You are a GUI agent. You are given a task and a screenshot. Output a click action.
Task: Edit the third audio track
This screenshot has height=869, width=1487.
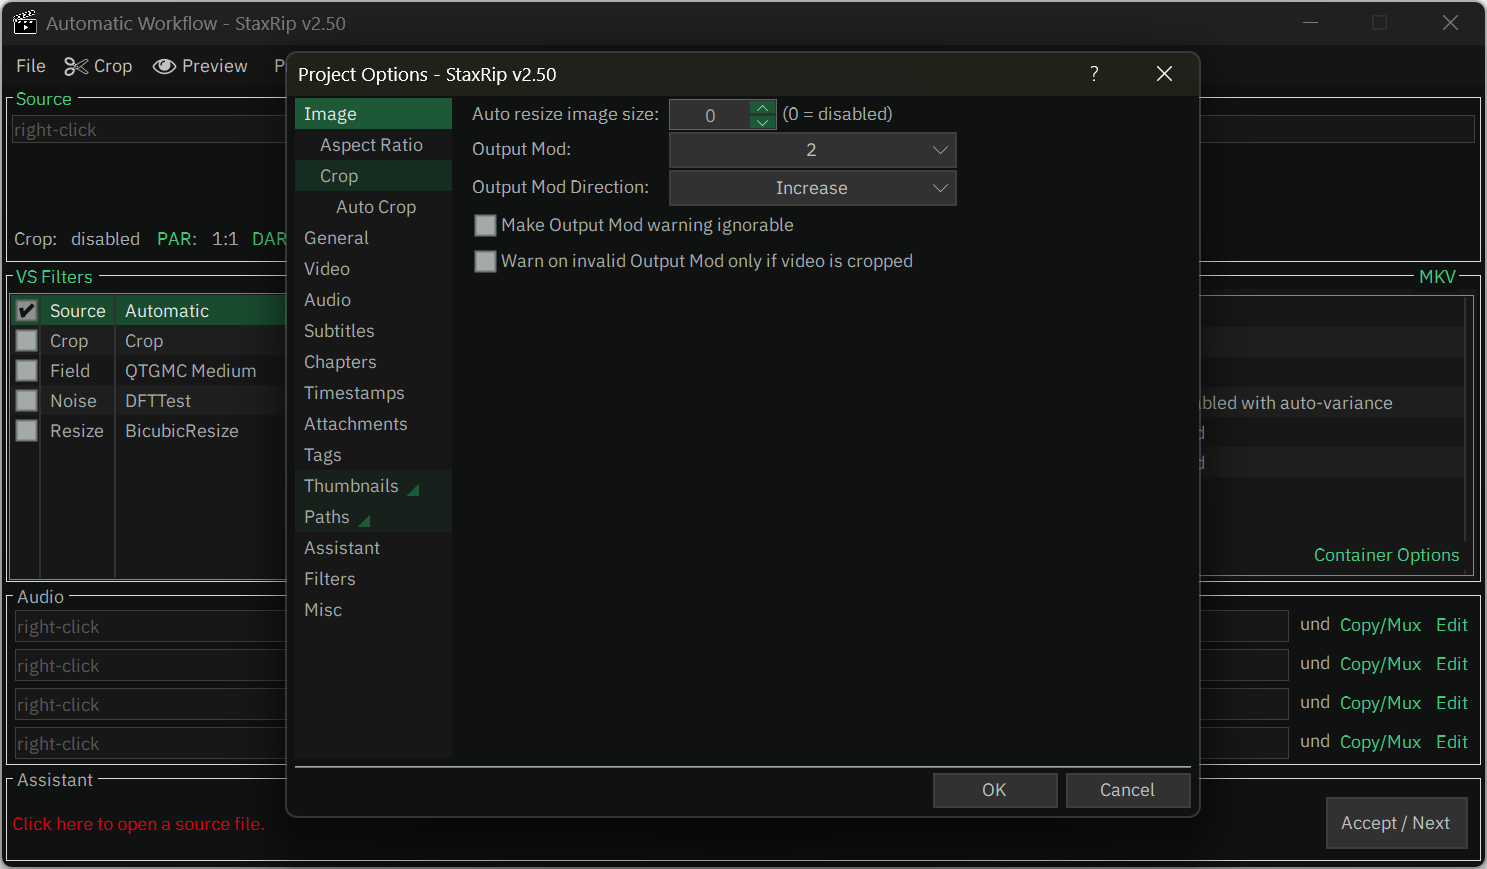[x=1451, y=703]
